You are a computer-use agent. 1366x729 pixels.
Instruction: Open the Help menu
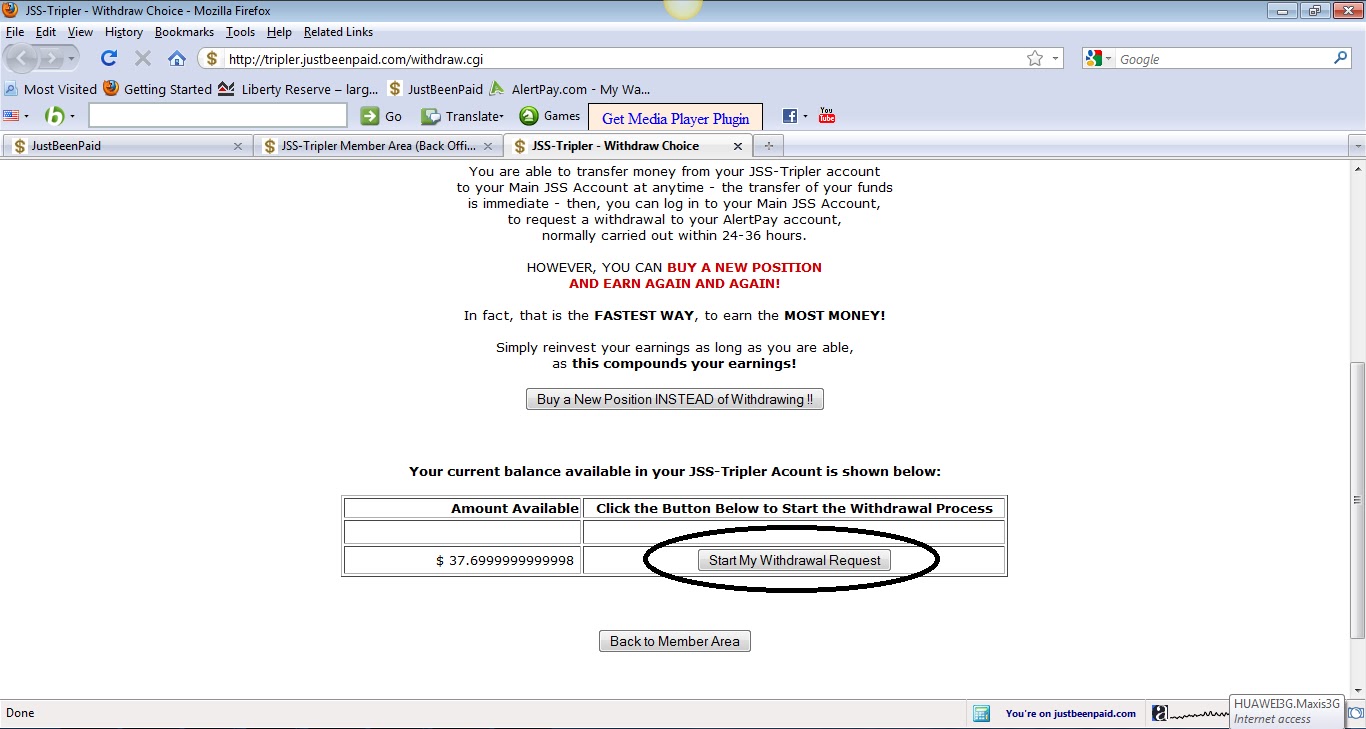(x=279, y=32)
